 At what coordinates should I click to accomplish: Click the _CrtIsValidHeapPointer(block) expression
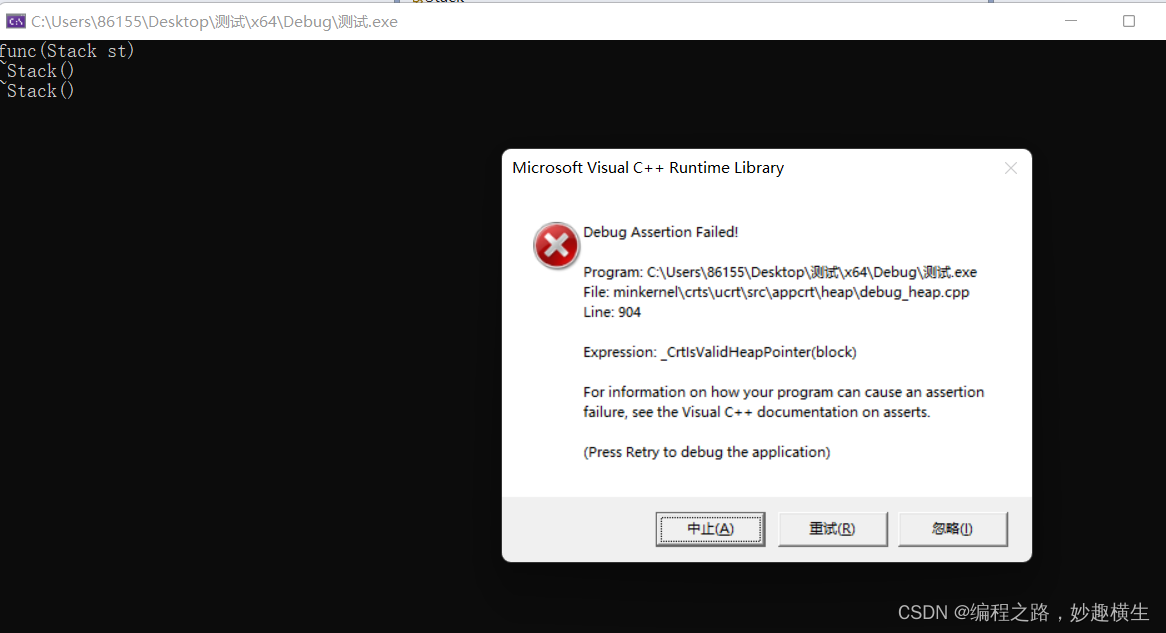point(758,352)
